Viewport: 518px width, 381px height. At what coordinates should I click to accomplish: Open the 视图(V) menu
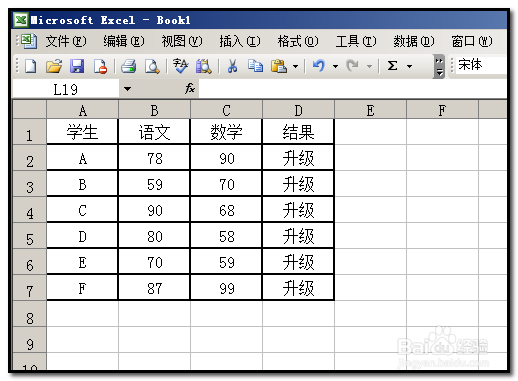(182, 41)
